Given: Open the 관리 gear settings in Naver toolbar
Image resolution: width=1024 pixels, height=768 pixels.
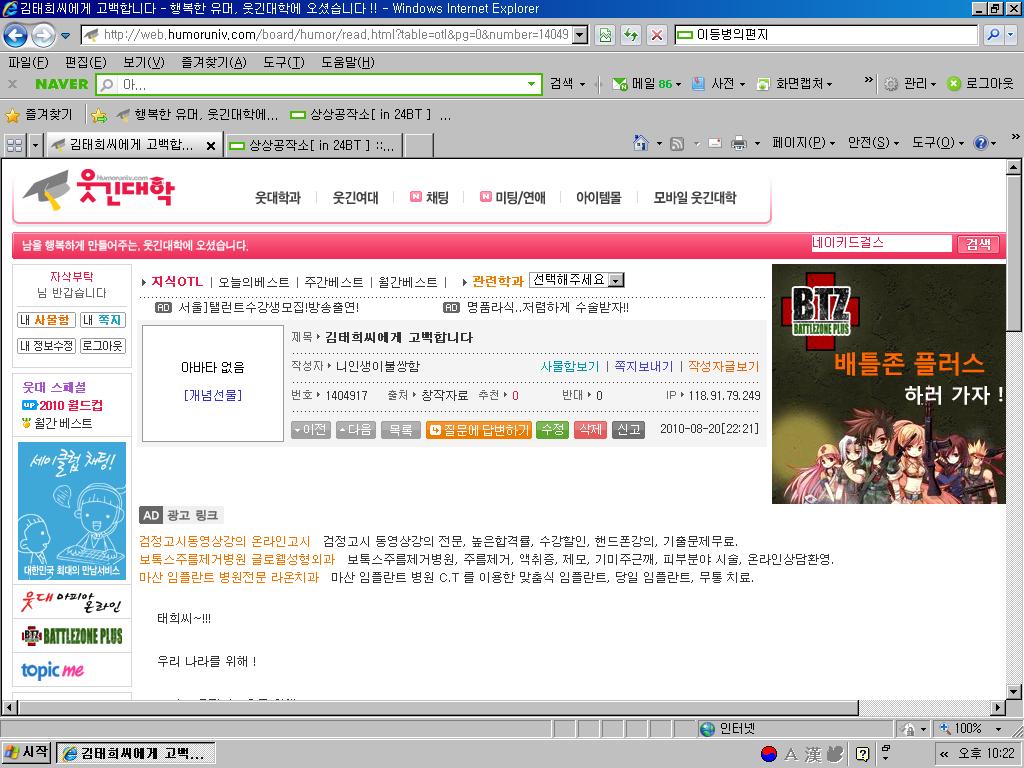Looking at the screenshot, I should click(x=910, y=84).
